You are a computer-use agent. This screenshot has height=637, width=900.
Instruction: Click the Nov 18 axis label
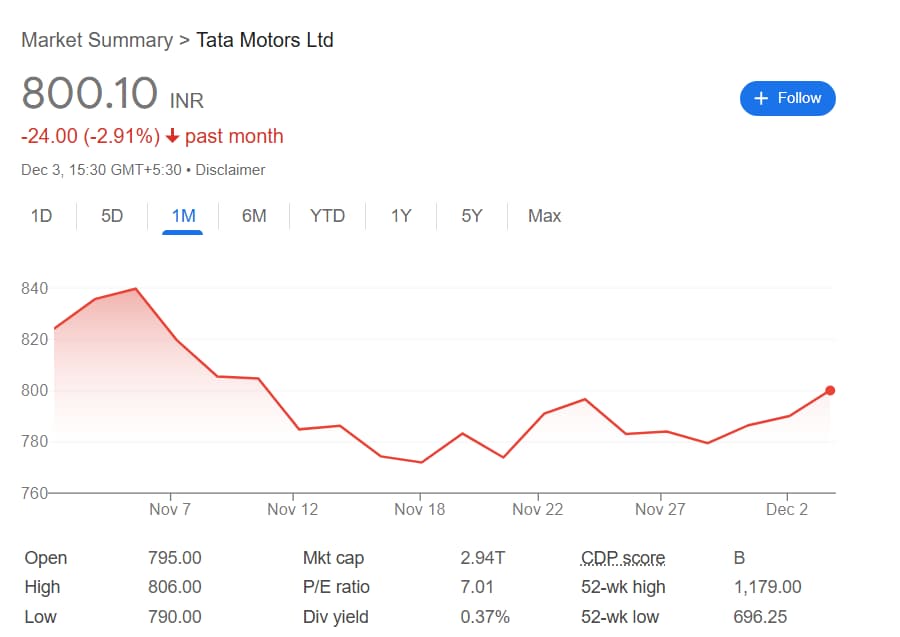420,509
